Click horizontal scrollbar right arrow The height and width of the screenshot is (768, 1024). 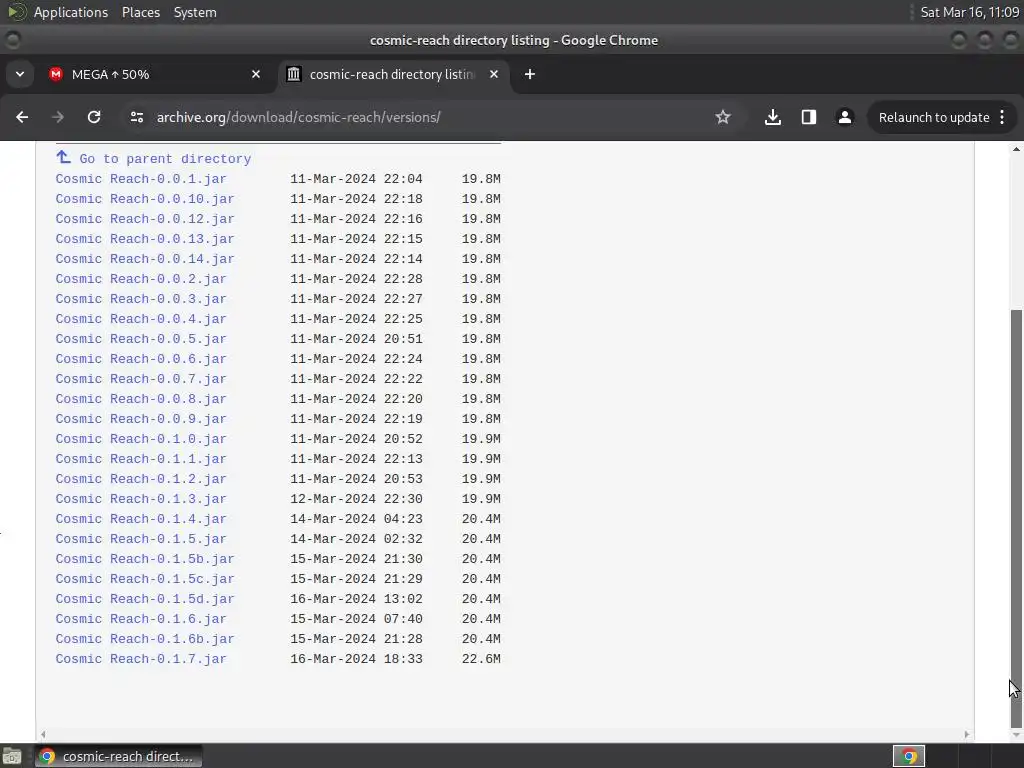(967, 734)
